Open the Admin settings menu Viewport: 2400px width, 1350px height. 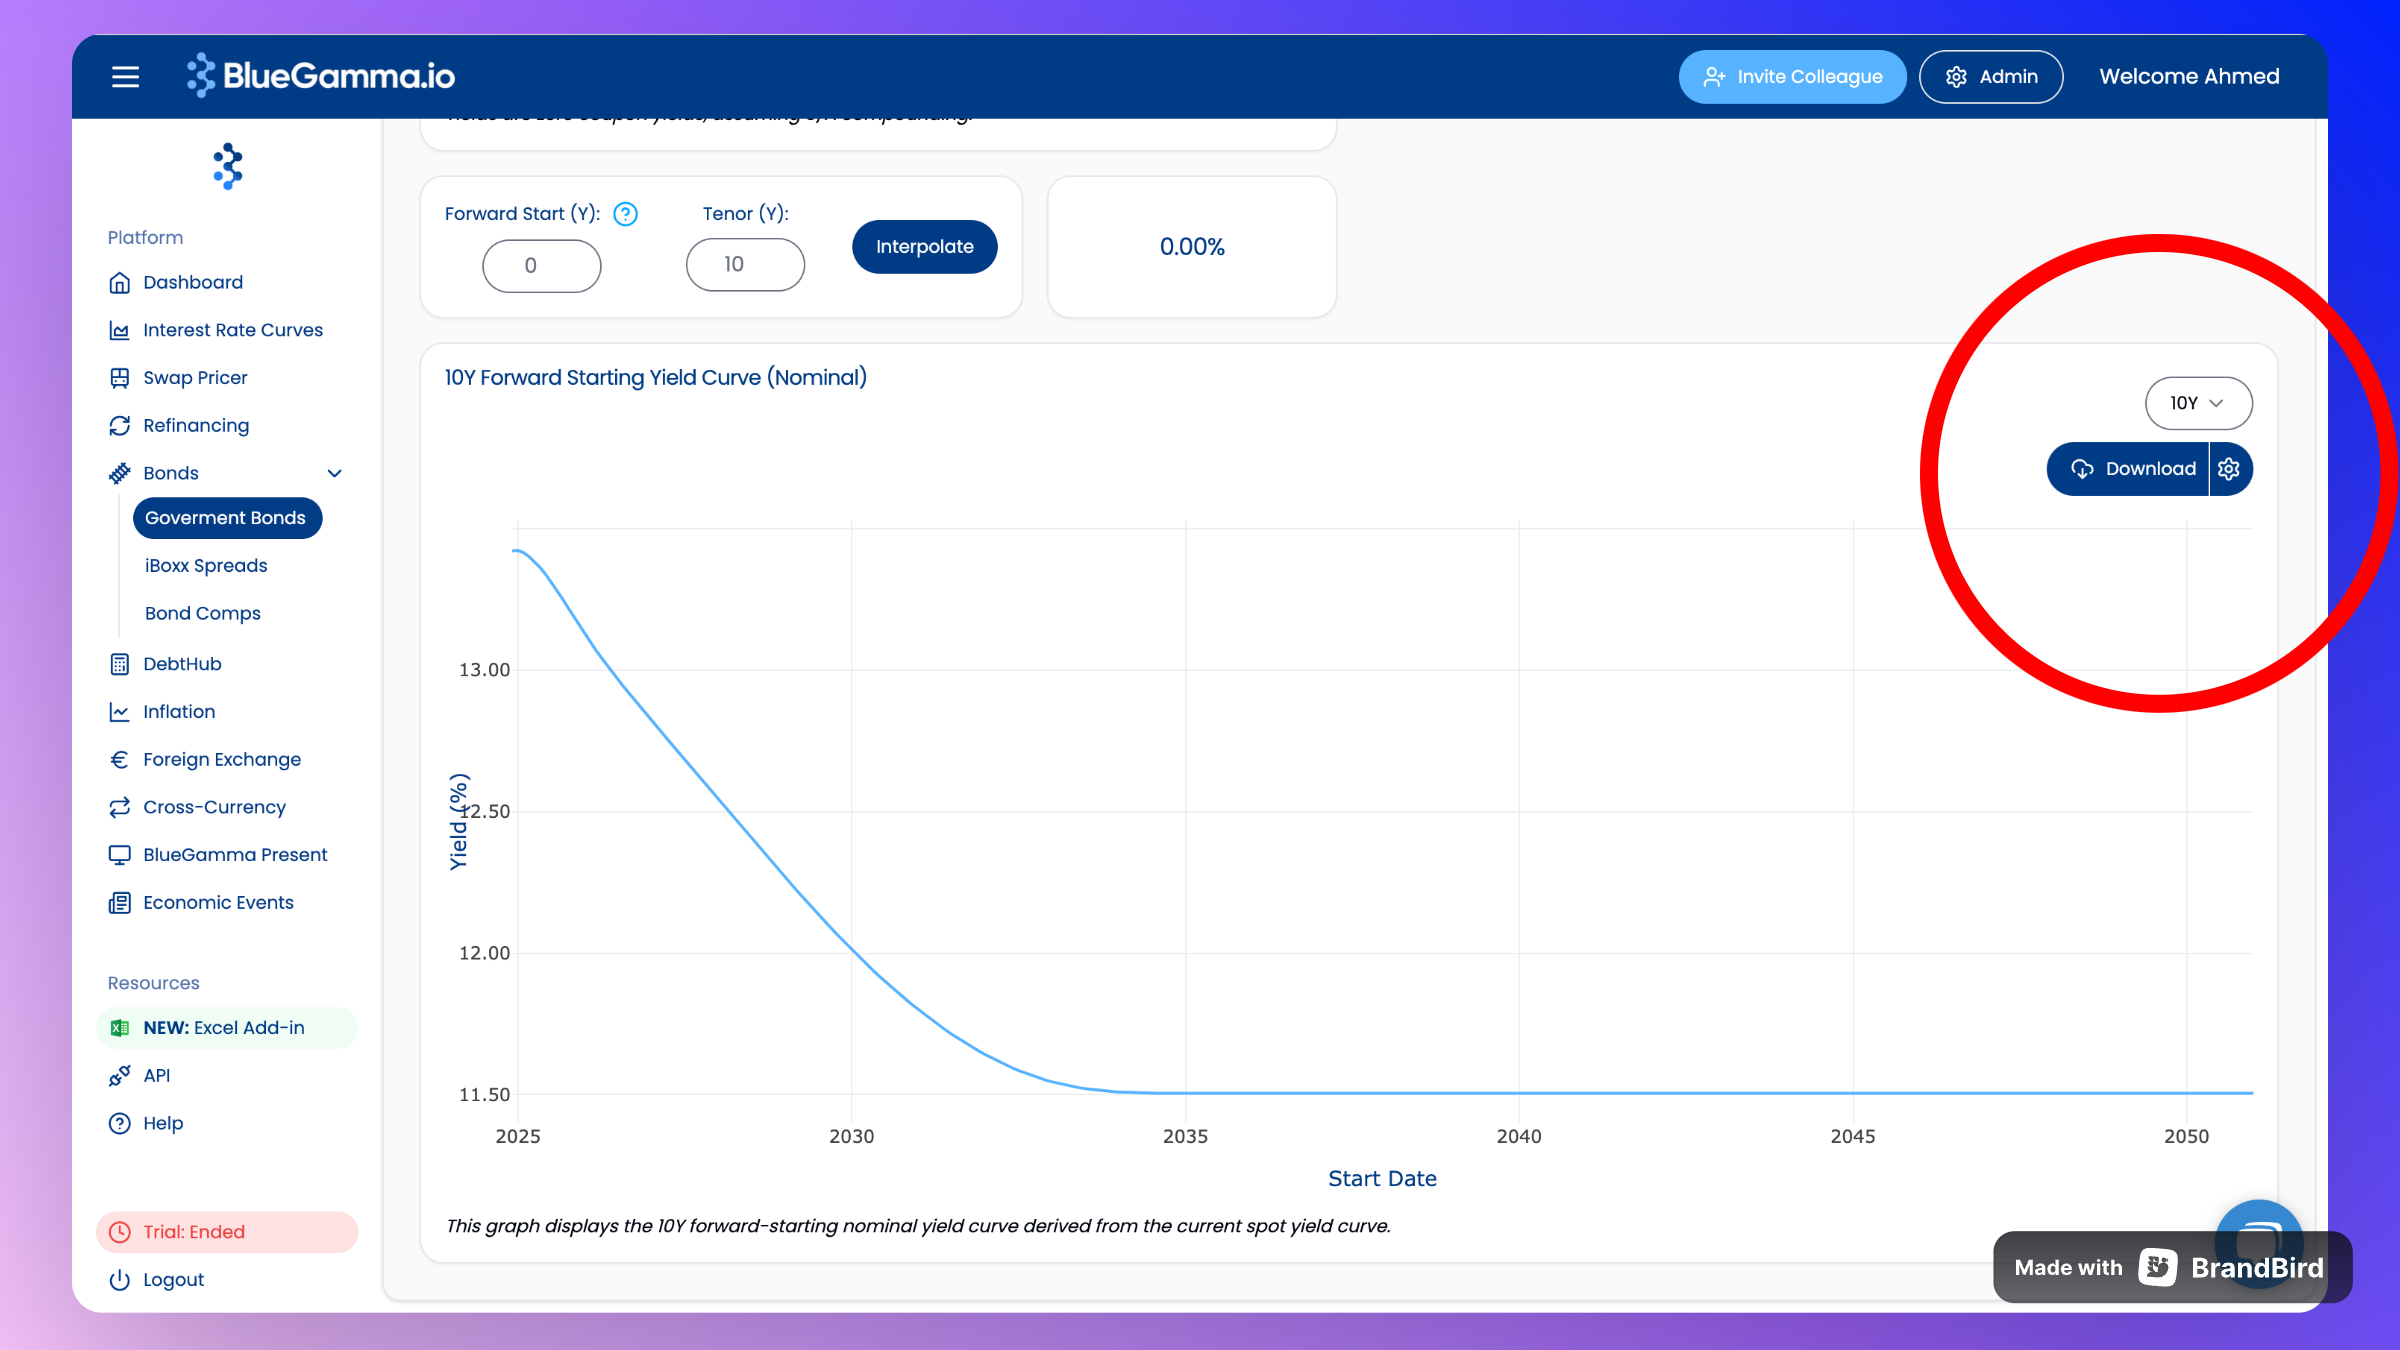tap(1990, 77)
